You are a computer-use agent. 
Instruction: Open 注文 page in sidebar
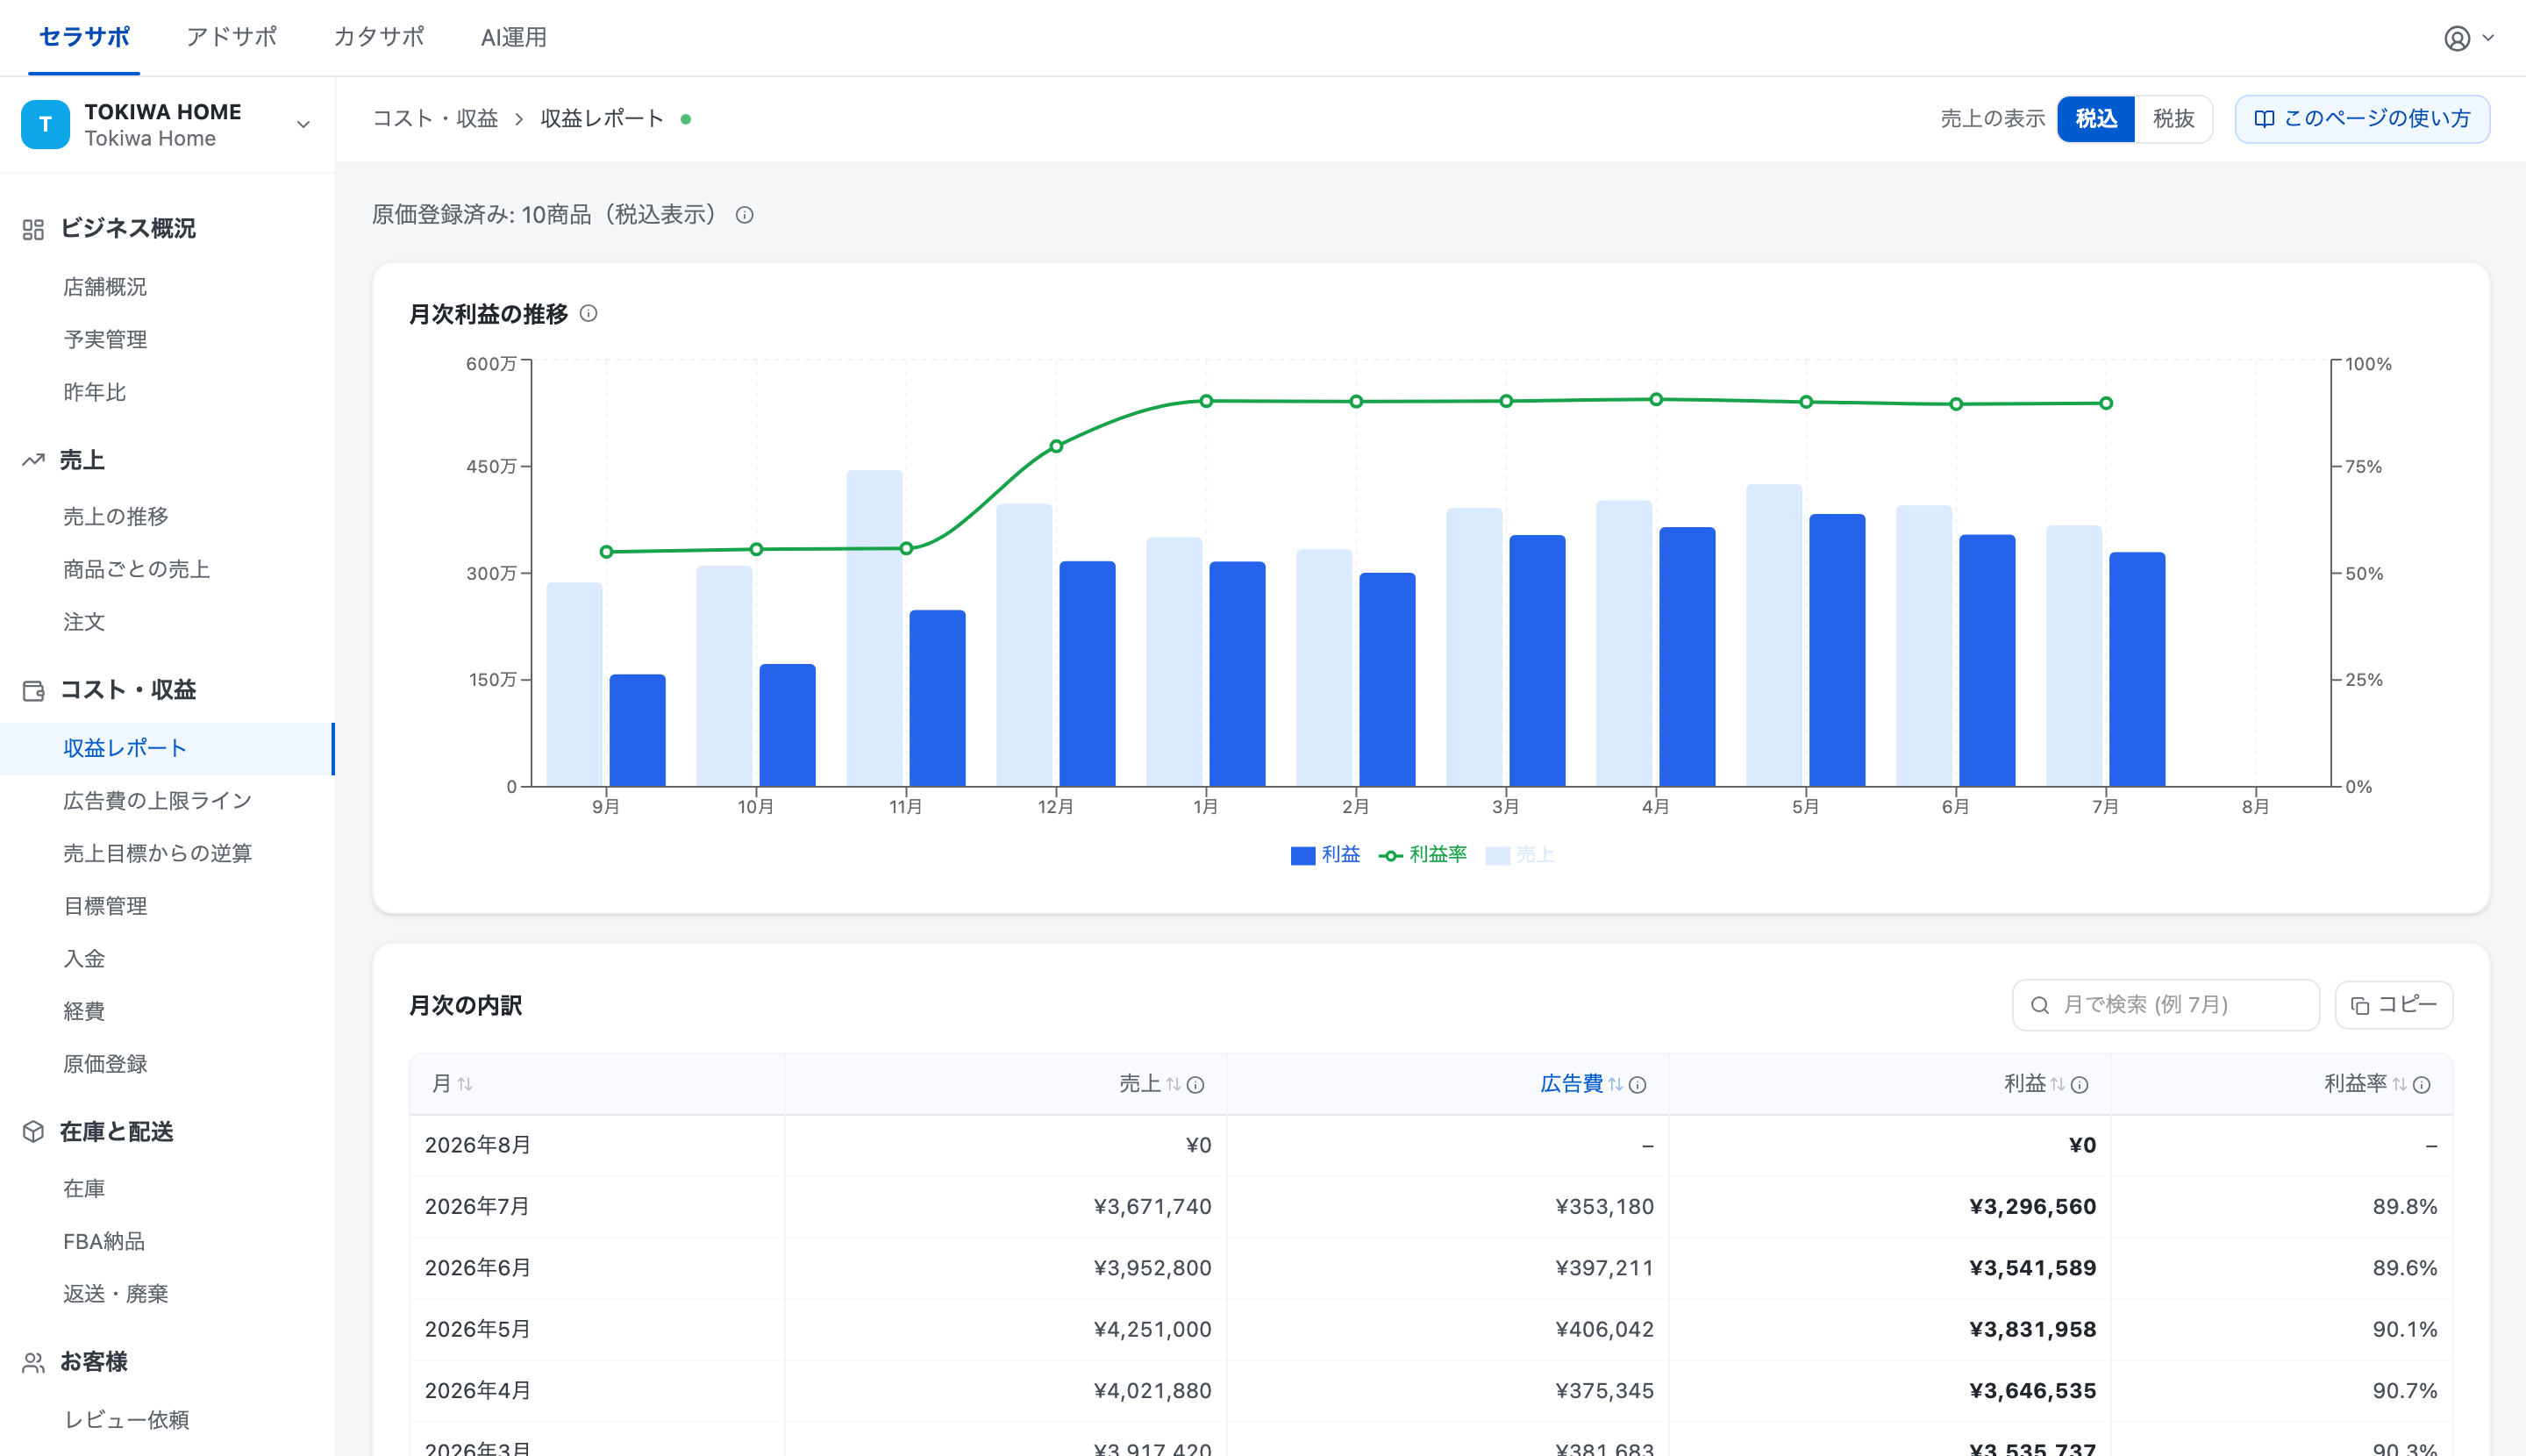[84, 622]
